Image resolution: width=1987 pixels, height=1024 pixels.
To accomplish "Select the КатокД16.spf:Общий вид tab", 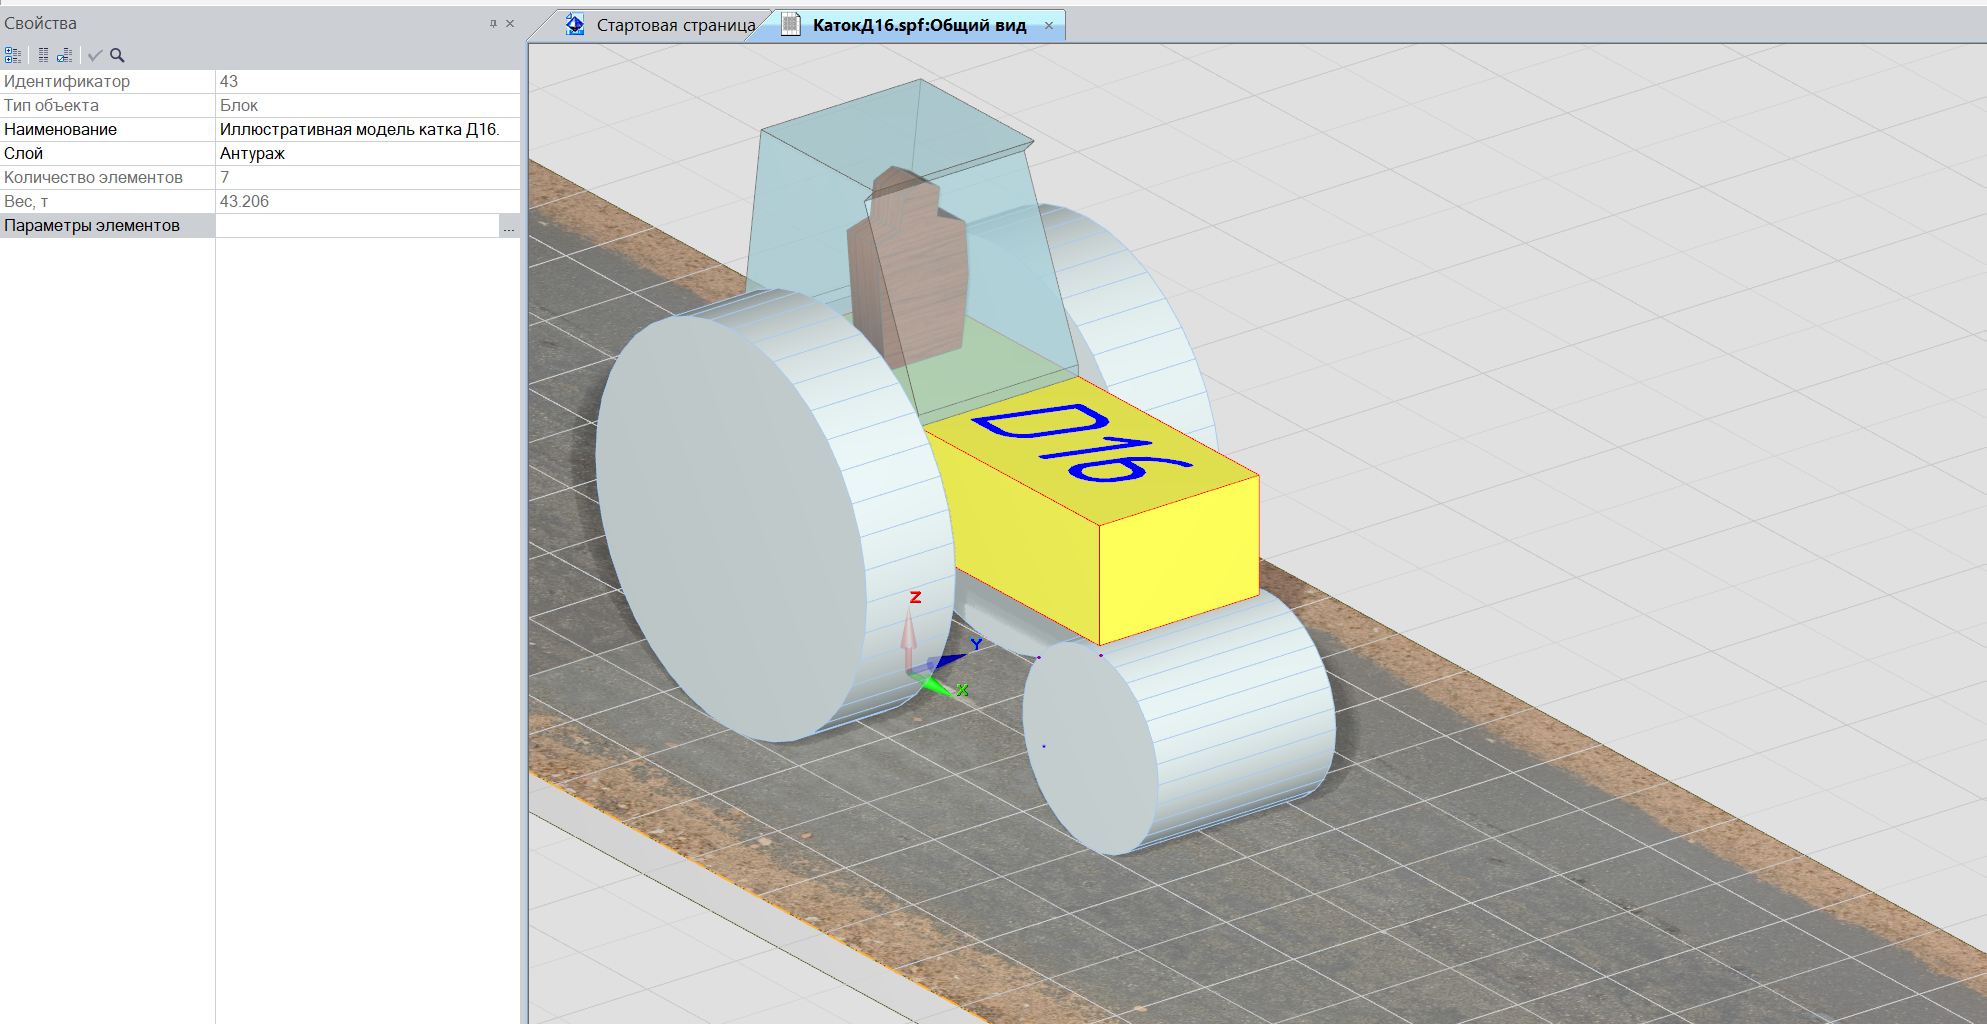I will point(918,25).
